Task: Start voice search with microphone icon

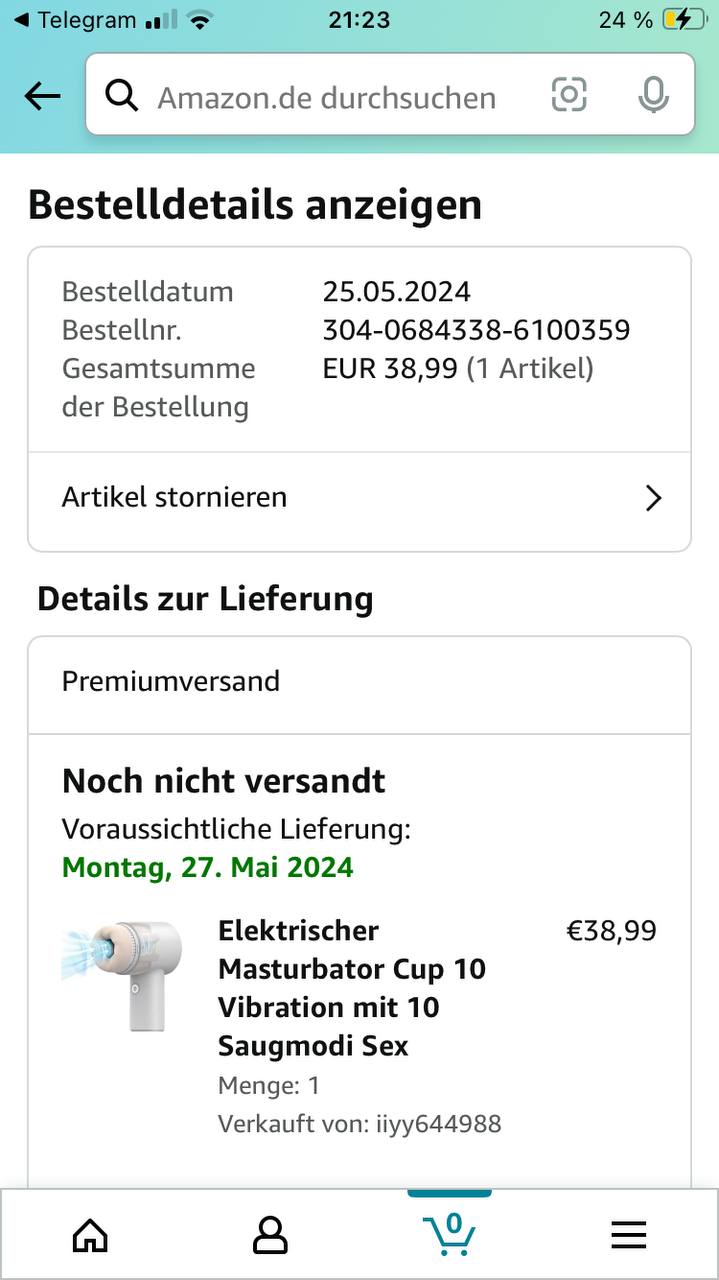Action: tap(653, 95)
